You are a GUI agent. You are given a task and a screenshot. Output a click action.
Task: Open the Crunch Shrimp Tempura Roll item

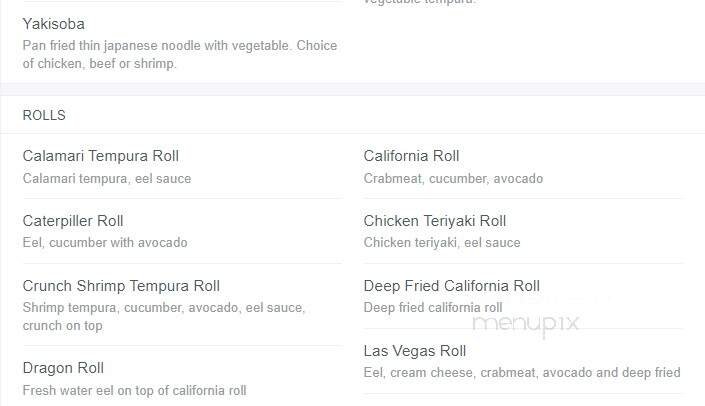coord(121,286)
